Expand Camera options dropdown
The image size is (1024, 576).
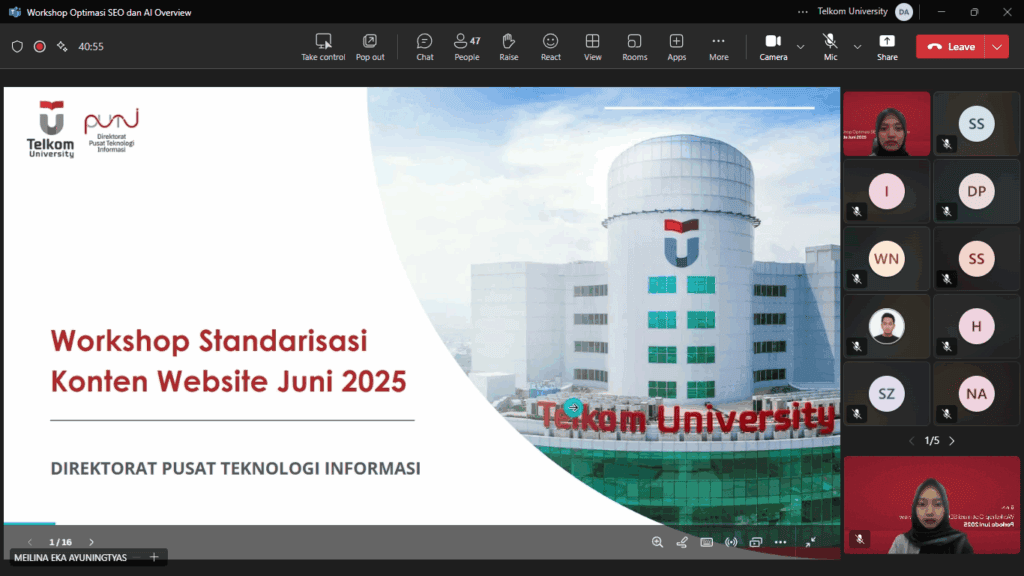pos(801,47)
